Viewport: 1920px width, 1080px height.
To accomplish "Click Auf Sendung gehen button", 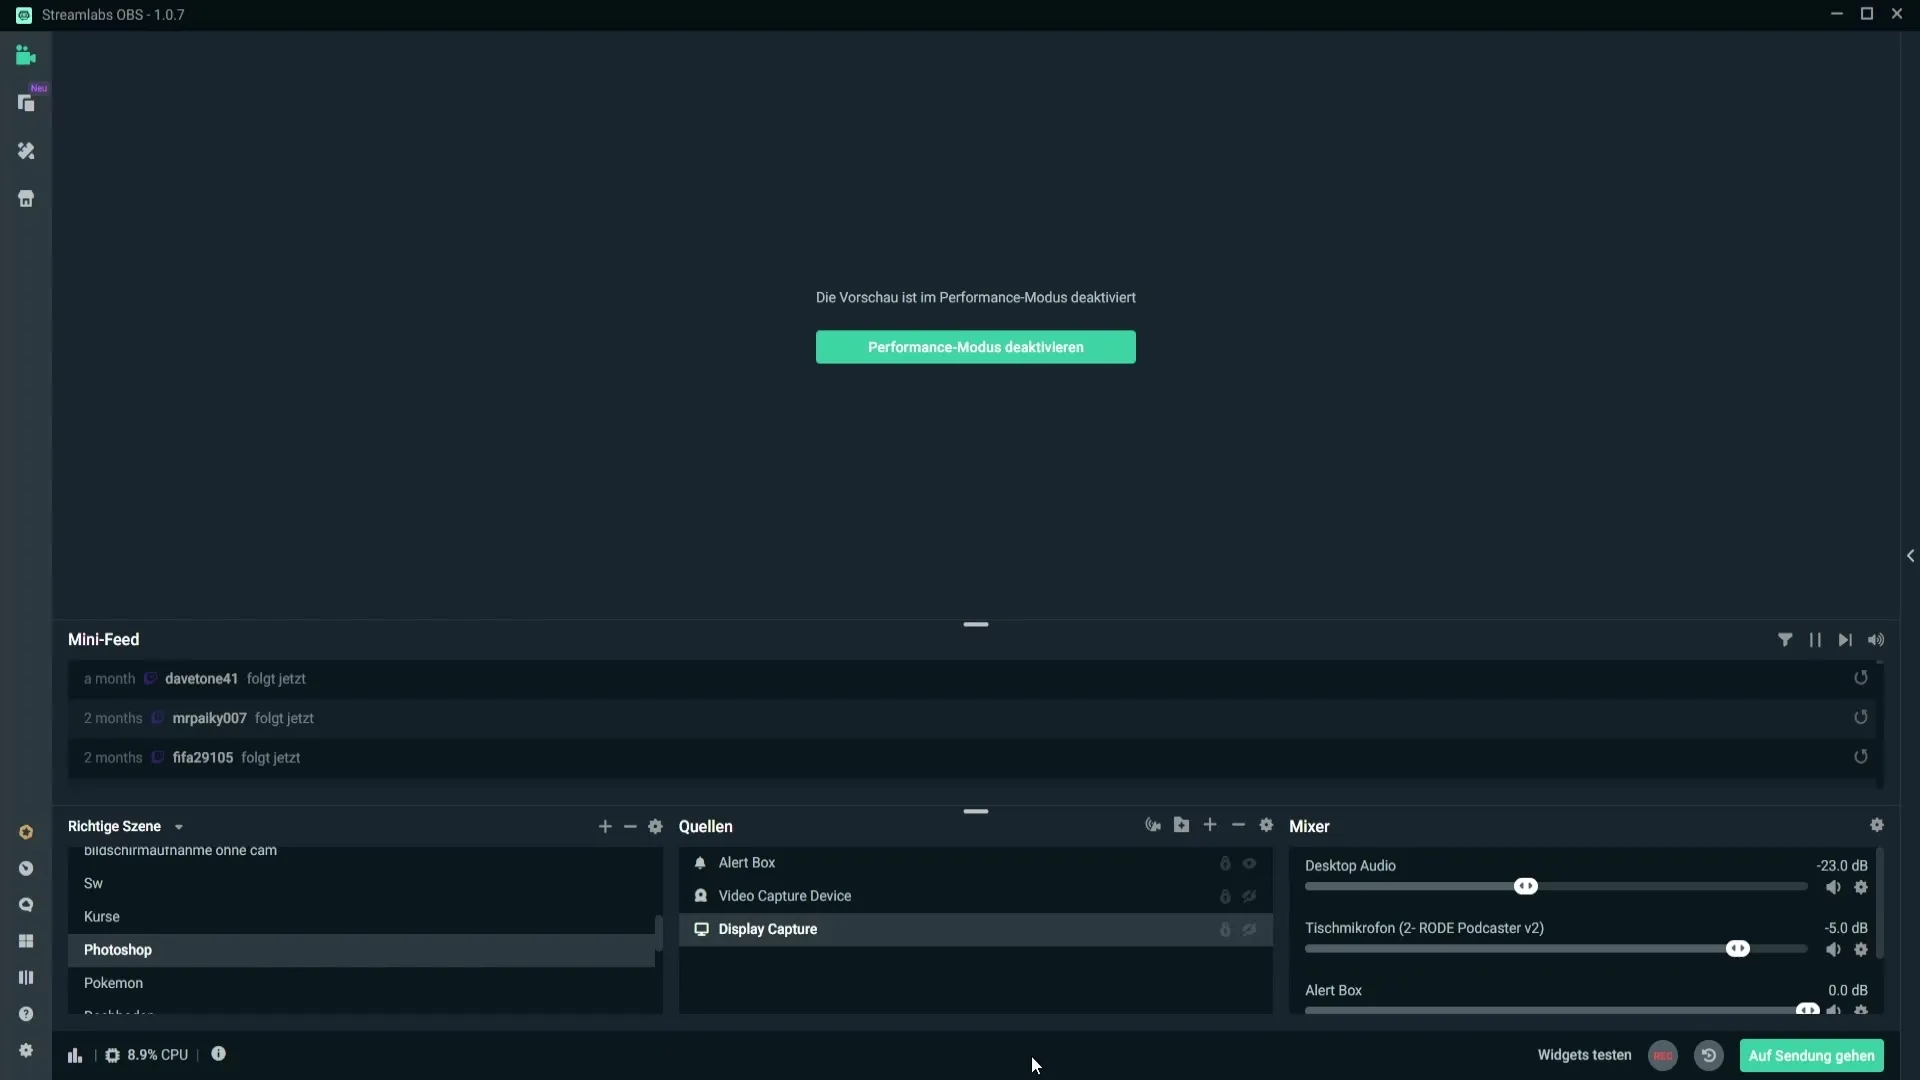I will (x=1811, y=1055).
